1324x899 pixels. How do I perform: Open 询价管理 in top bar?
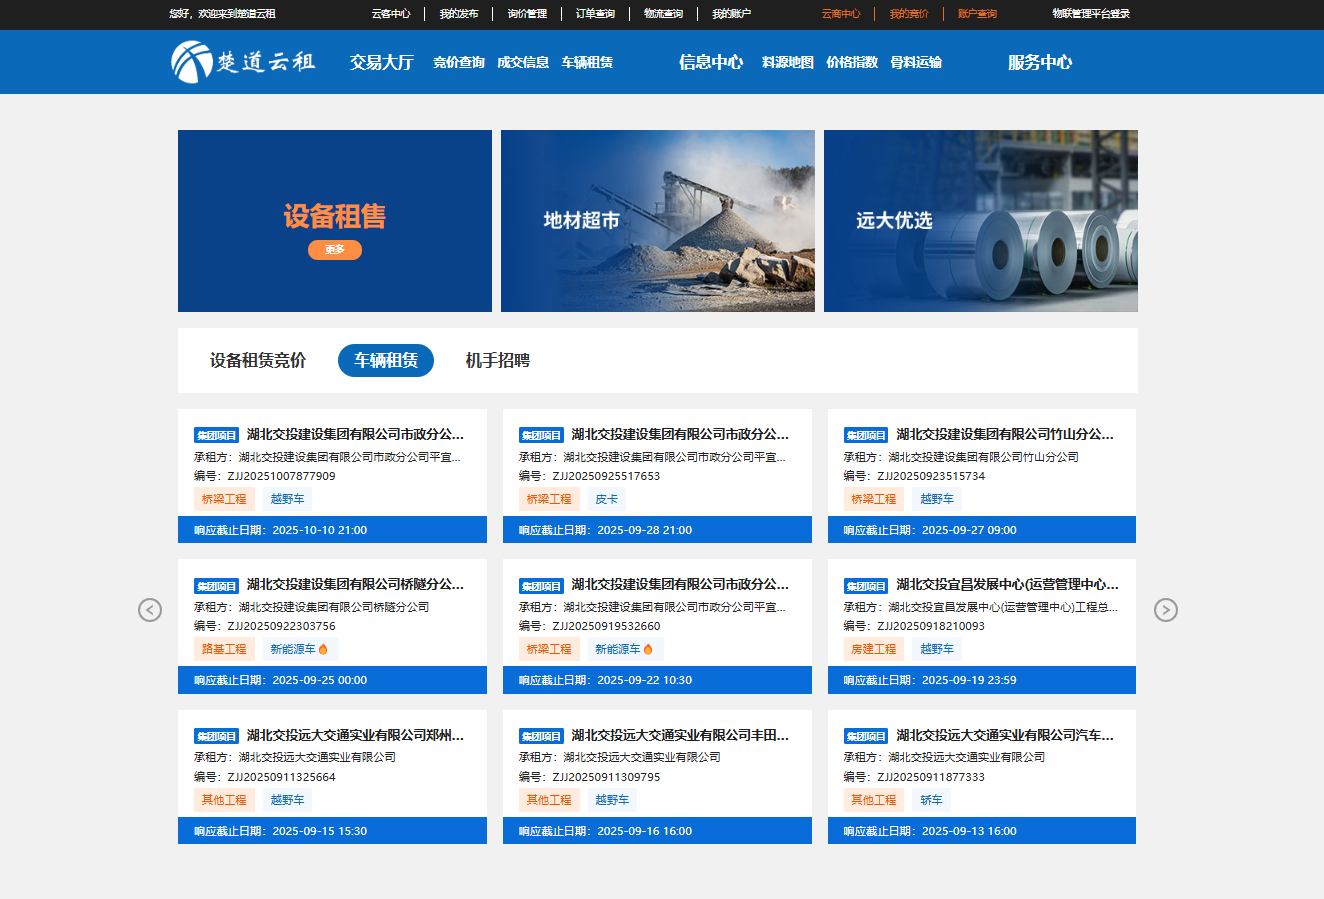click(527, 14)
